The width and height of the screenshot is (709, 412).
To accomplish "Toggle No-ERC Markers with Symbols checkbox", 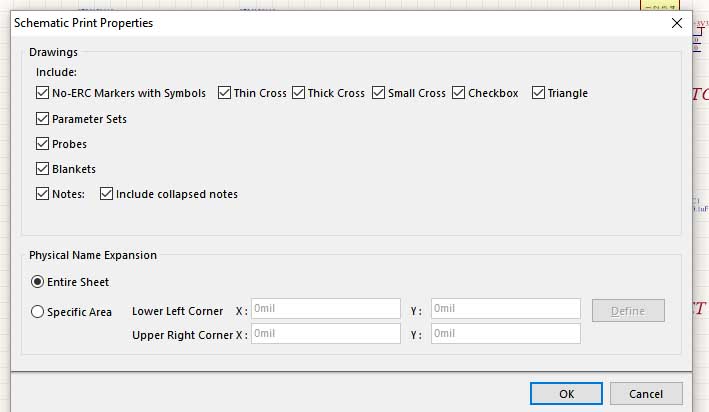I will 43,93.
